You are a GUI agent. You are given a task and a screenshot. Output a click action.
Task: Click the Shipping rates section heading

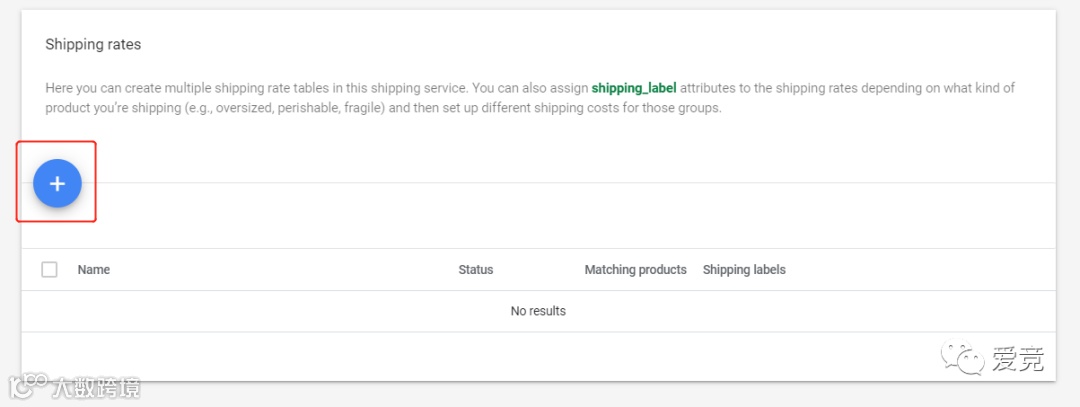[93, 45]
